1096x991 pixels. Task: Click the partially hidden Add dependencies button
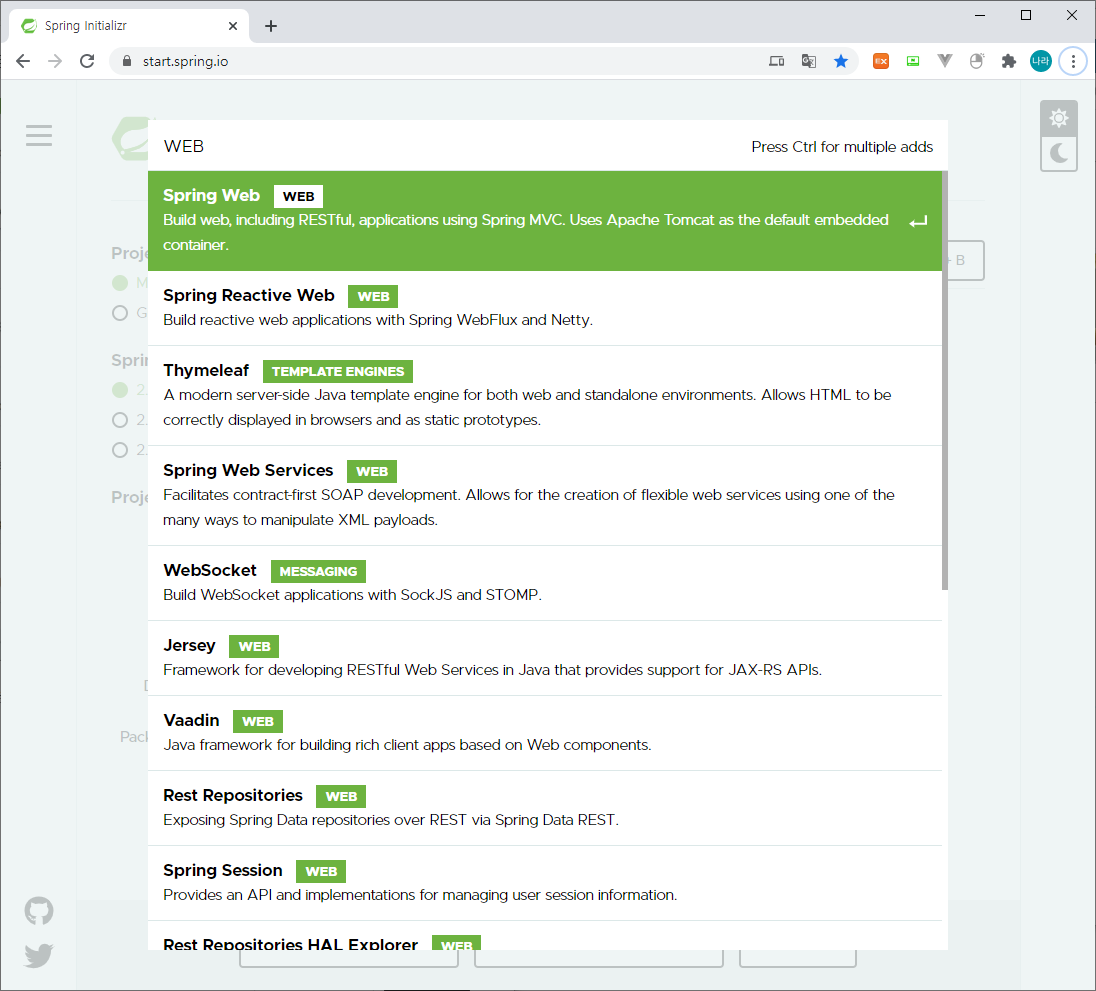coord(965,260)
